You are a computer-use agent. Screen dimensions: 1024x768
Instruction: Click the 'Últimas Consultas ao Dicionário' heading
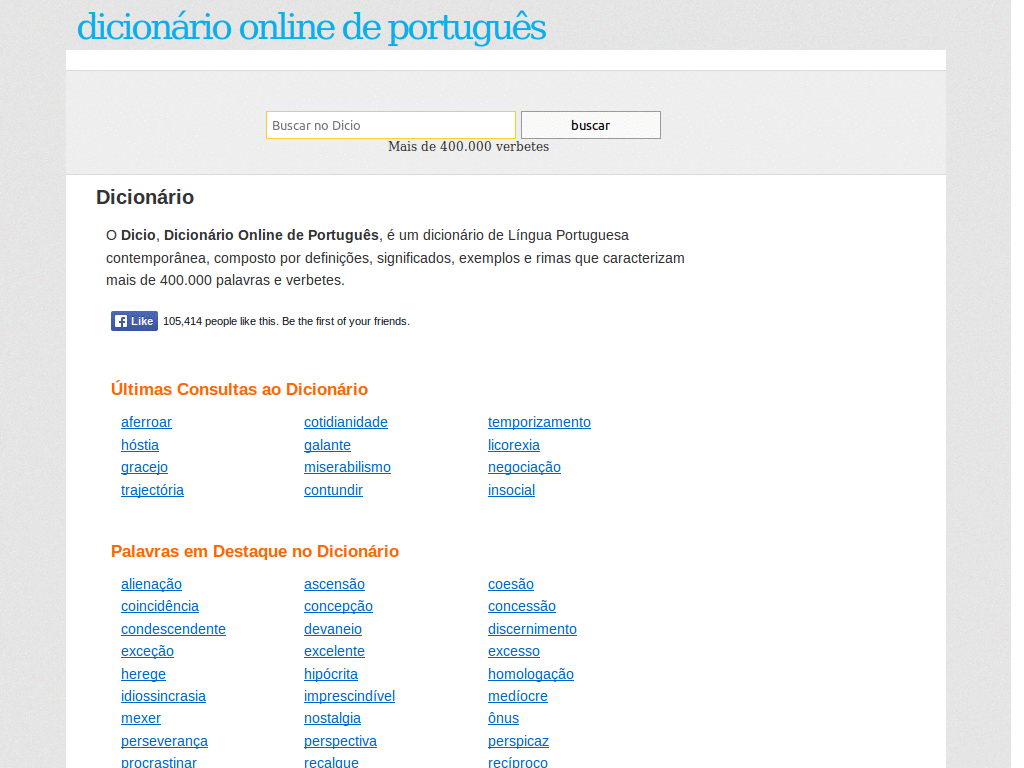coord(239,389)
